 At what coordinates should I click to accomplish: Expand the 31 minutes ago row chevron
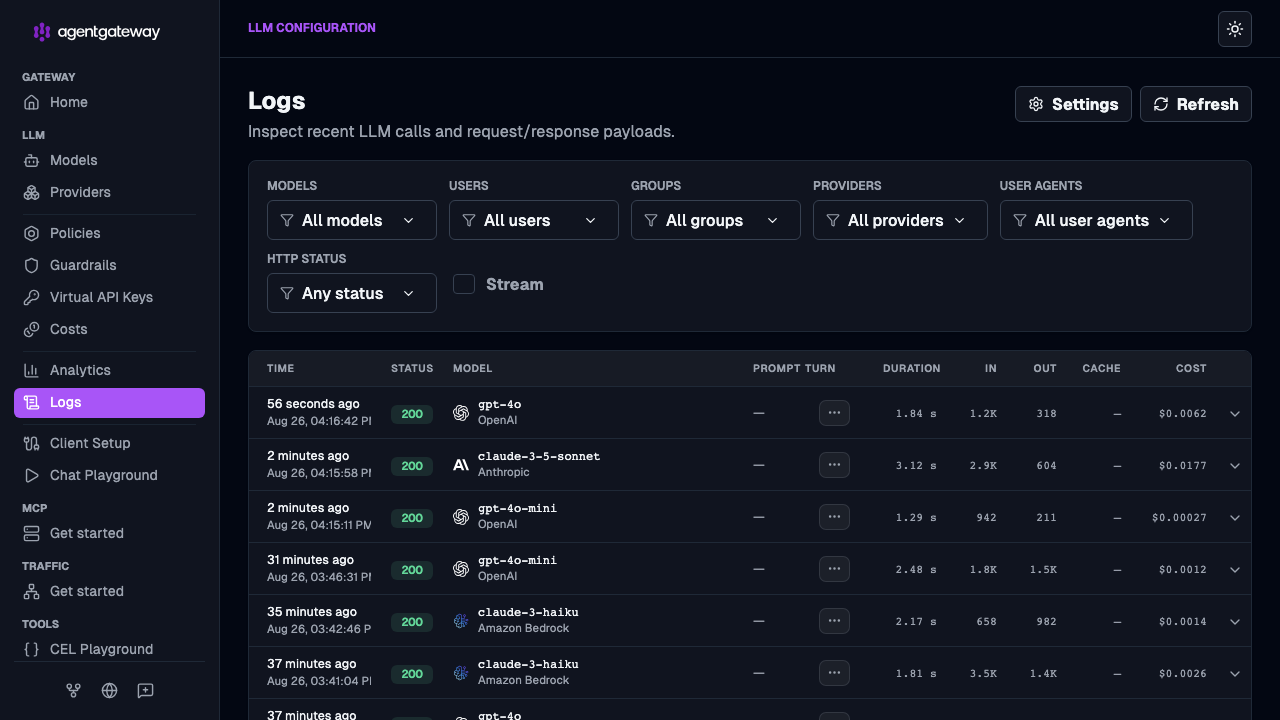click(x=1235, y=570)
